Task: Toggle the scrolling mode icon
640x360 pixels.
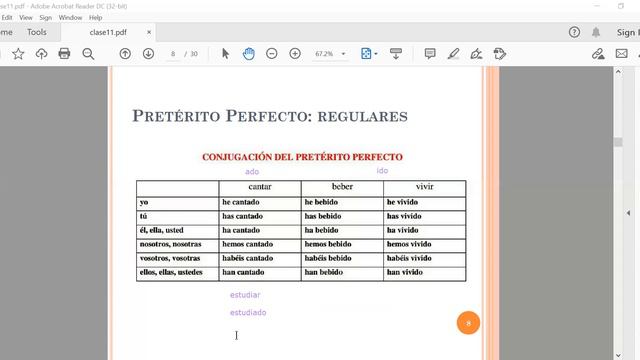Action: 396,53
